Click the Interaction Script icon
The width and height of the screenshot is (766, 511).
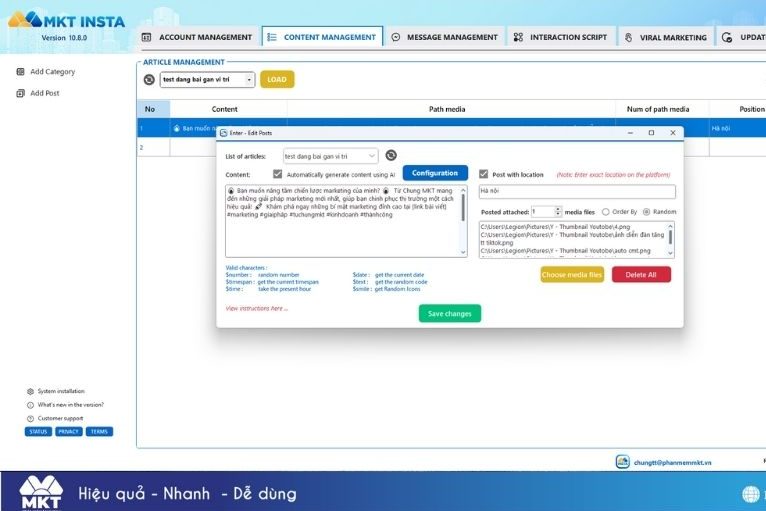pyautogui.click(x=518, y=37)
